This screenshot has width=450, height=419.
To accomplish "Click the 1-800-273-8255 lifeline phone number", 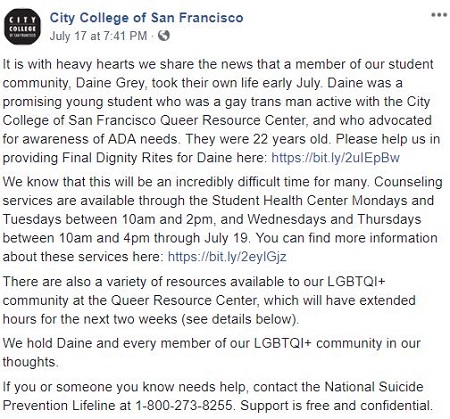I will point(183,405).
